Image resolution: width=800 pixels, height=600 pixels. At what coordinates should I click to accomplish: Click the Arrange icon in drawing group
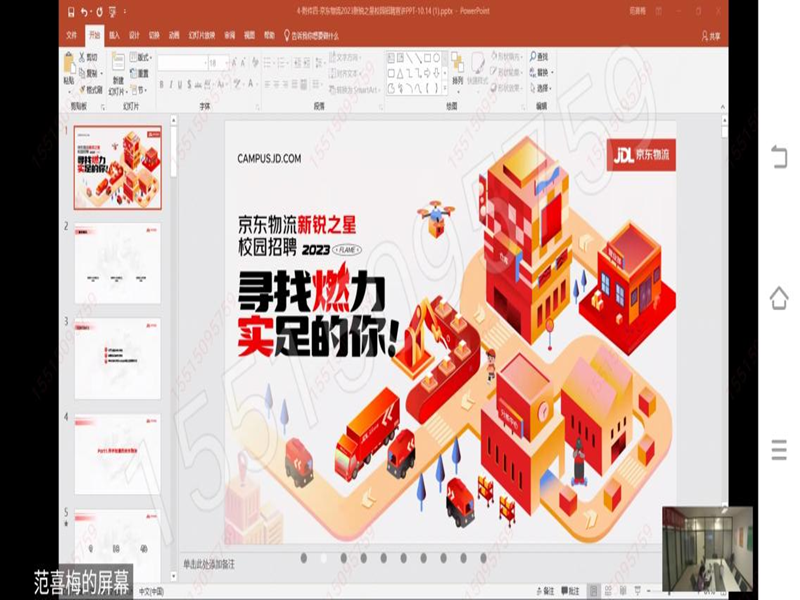[457, 64]
